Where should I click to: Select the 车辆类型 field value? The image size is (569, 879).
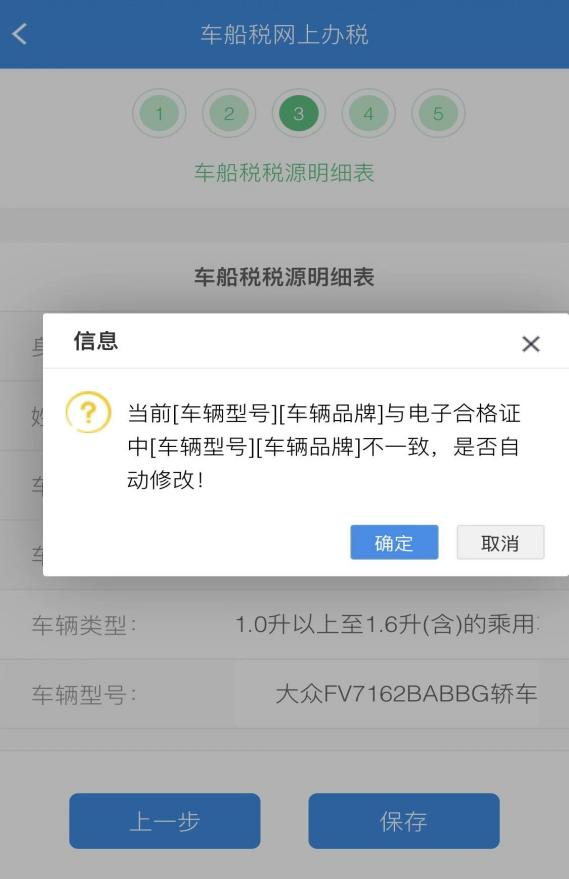387,624
